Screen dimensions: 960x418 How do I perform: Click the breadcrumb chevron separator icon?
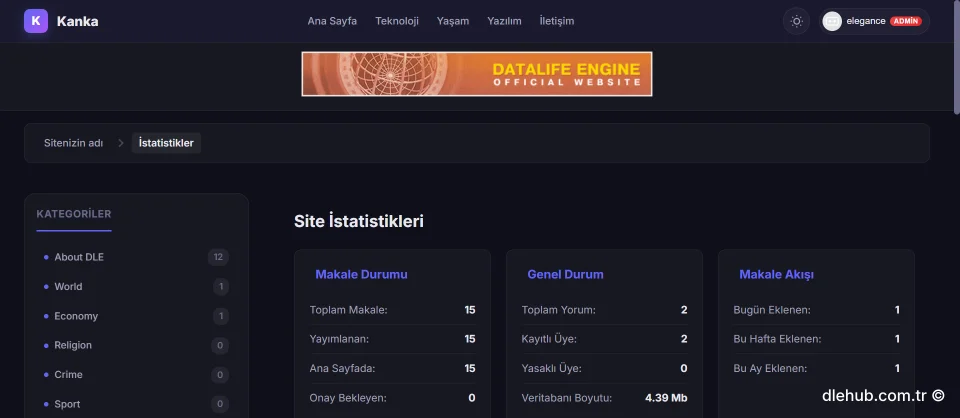tap(121, 143)
